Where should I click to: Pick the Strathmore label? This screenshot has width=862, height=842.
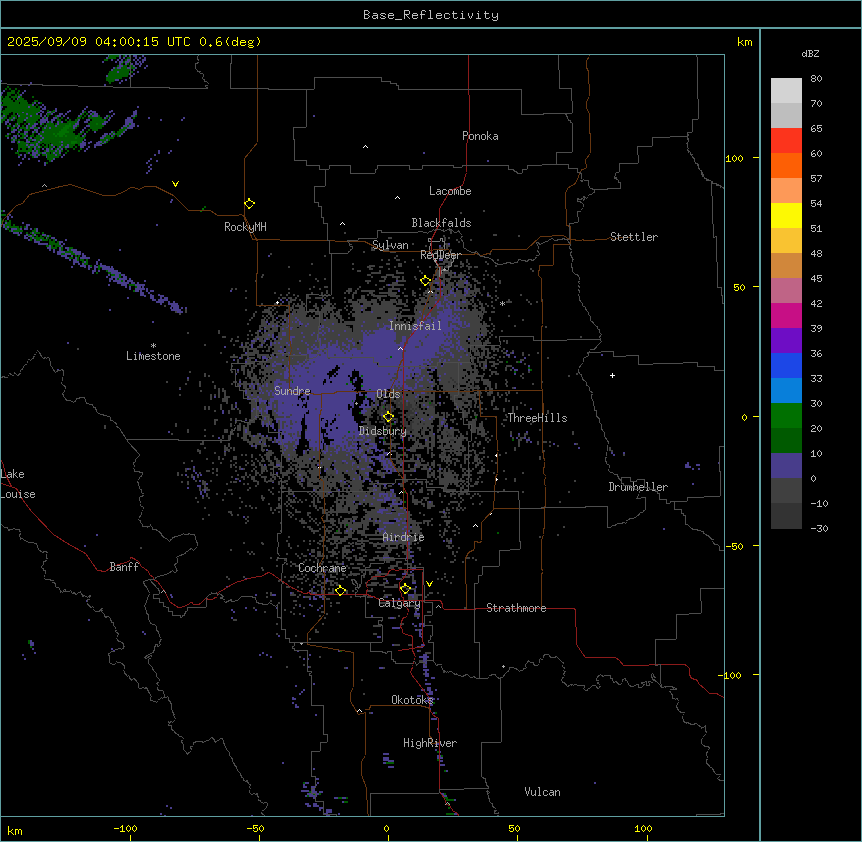[x=516, y=608]
